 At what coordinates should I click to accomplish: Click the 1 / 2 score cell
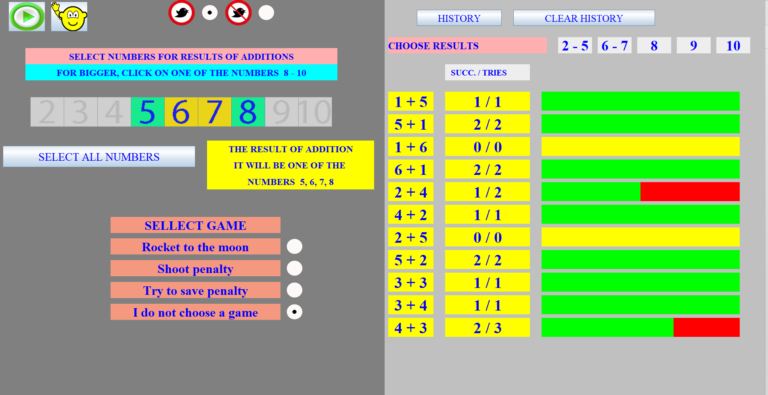click(487, 192)
